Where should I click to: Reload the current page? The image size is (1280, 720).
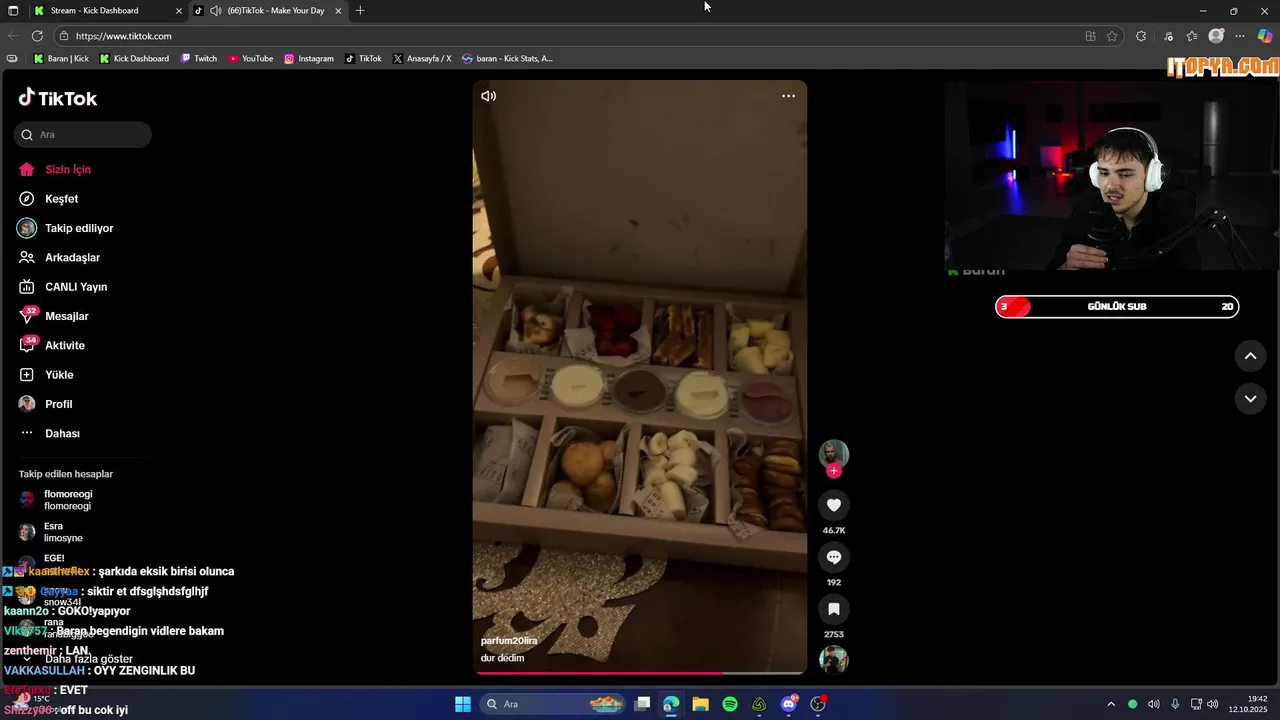point(37,36)
